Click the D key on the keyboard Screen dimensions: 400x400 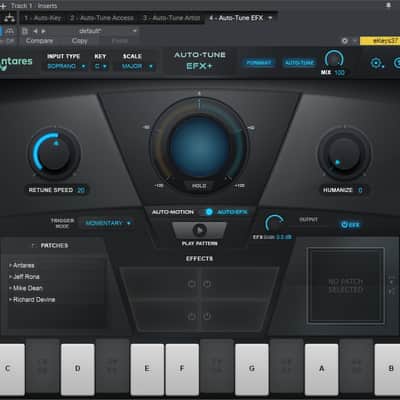pyautogui.click(x=78, y=369)
